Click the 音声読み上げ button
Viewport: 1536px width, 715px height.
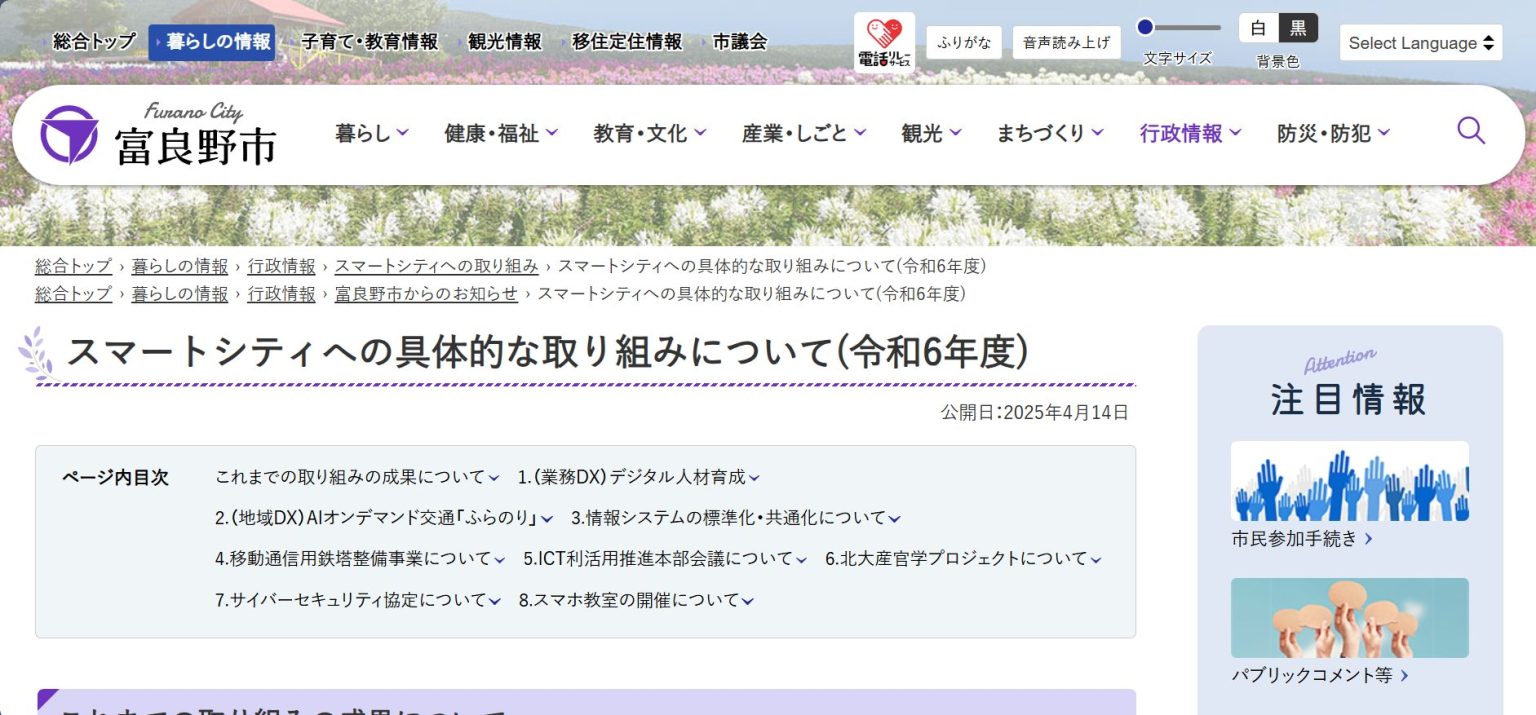click(1066, 43)
